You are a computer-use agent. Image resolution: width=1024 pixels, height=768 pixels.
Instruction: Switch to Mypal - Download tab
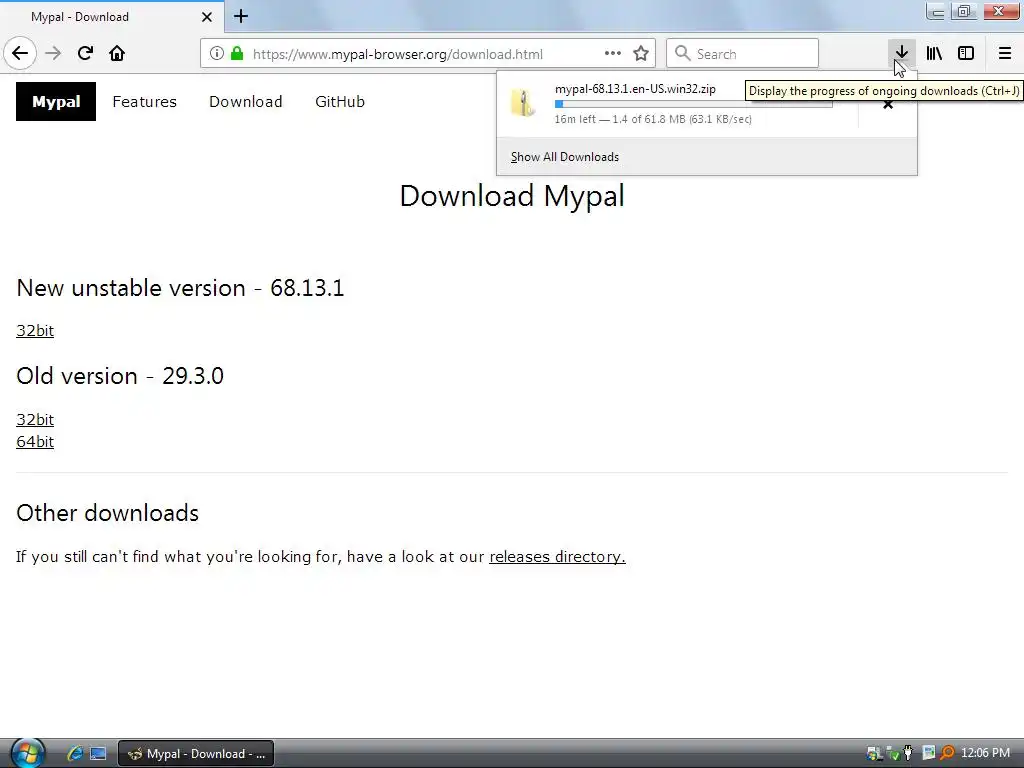pyautogui.click(x=112, y=17)
